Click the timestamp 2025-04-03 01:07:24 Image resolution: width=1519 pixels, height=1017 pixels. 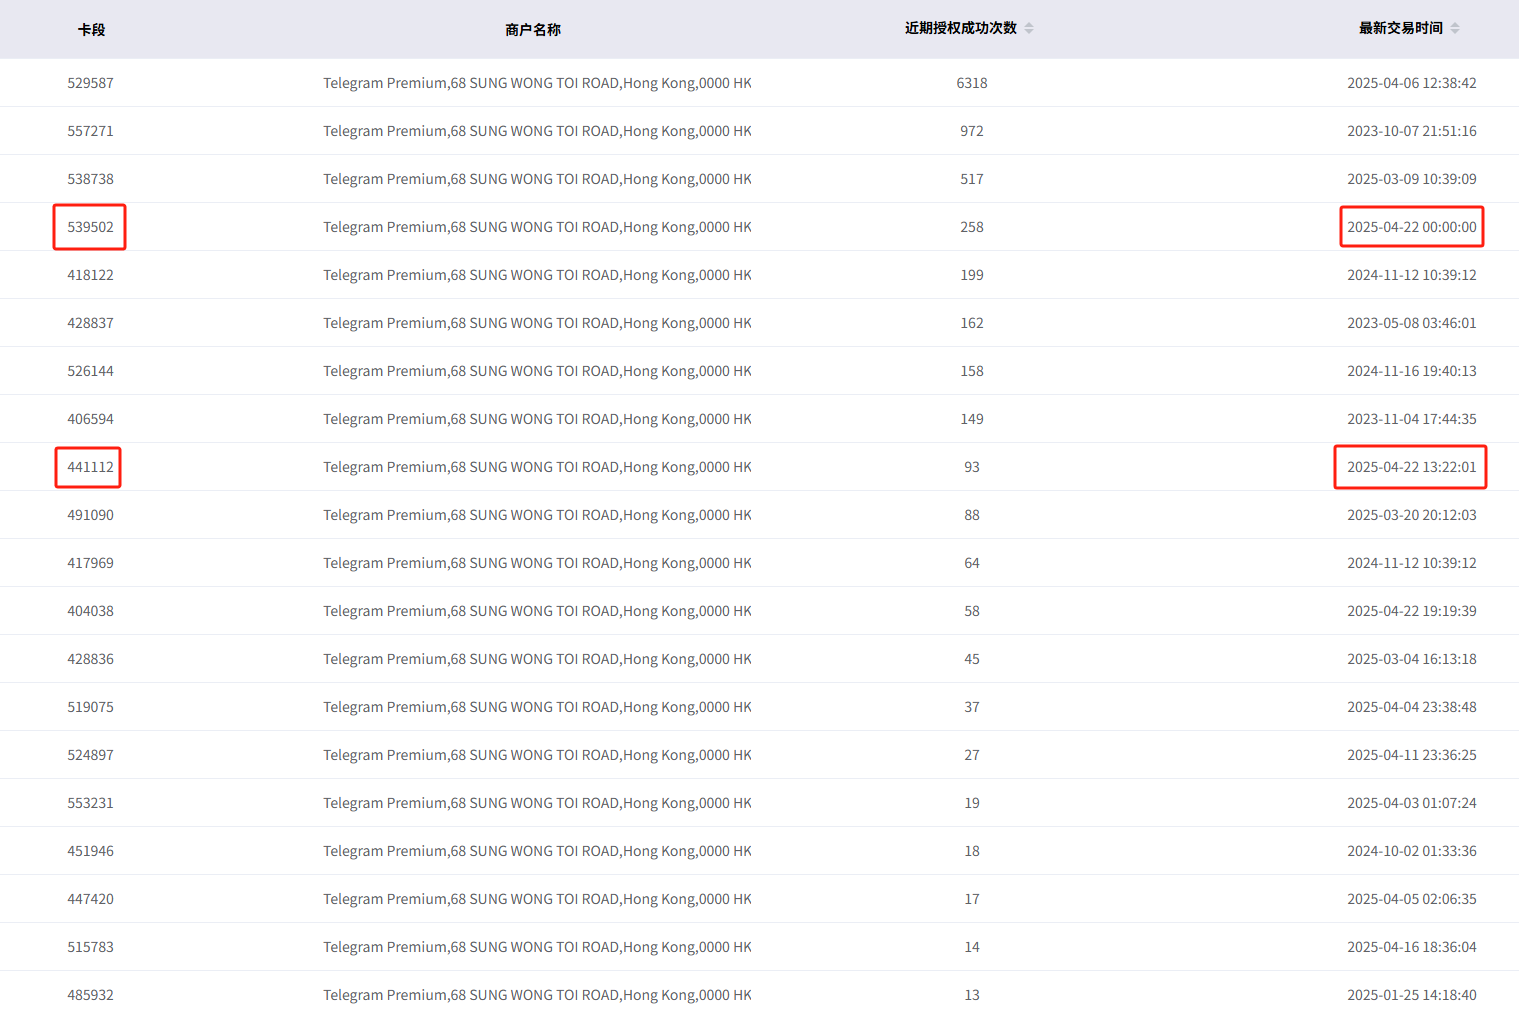pyautogui.click(x=1411, y=803)
